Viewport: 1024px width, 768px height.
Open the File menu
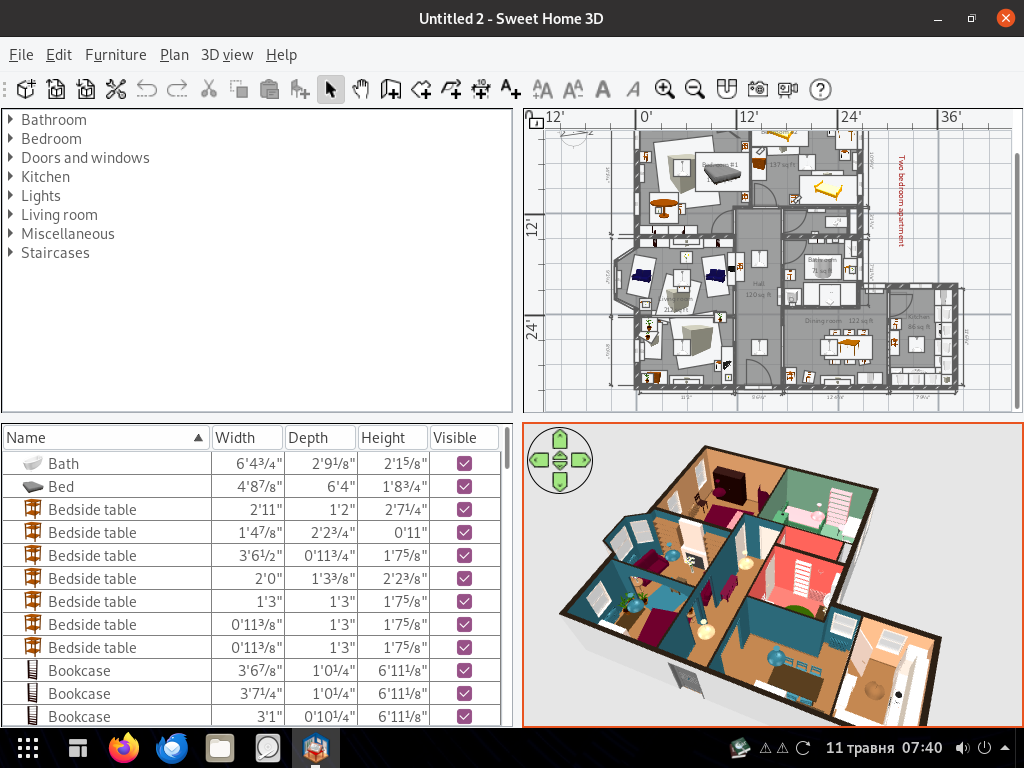pyautogui.click(x=21, y=55)
